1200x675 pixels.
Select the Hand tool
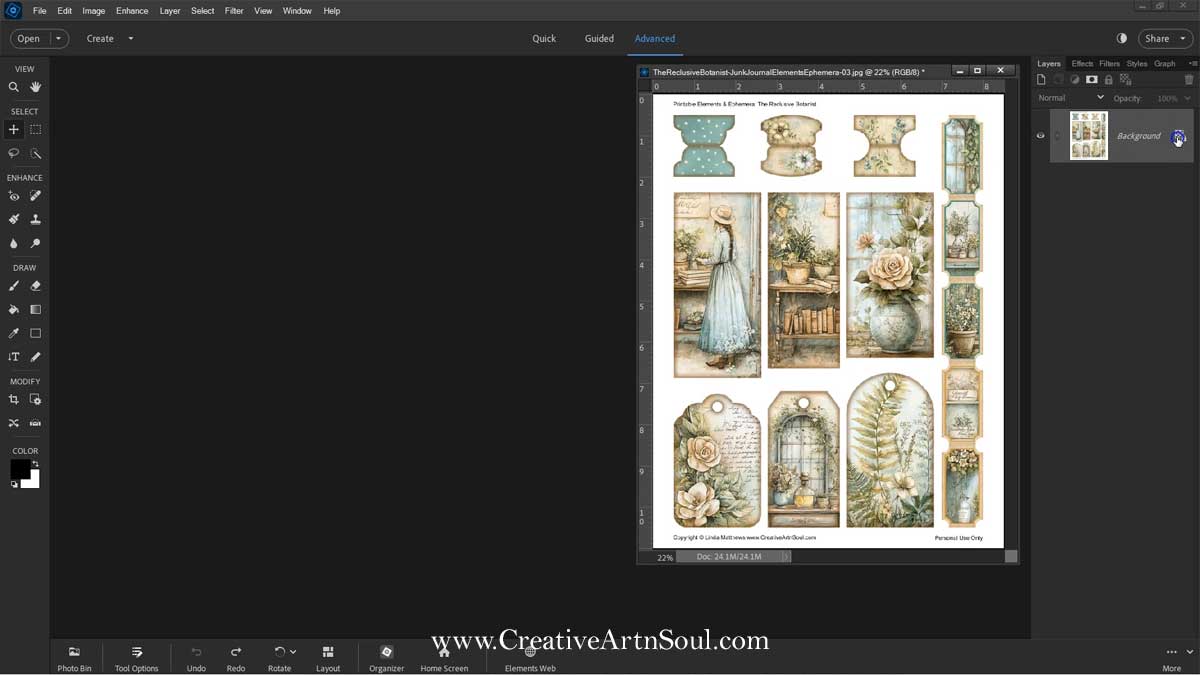coord(36,87)
